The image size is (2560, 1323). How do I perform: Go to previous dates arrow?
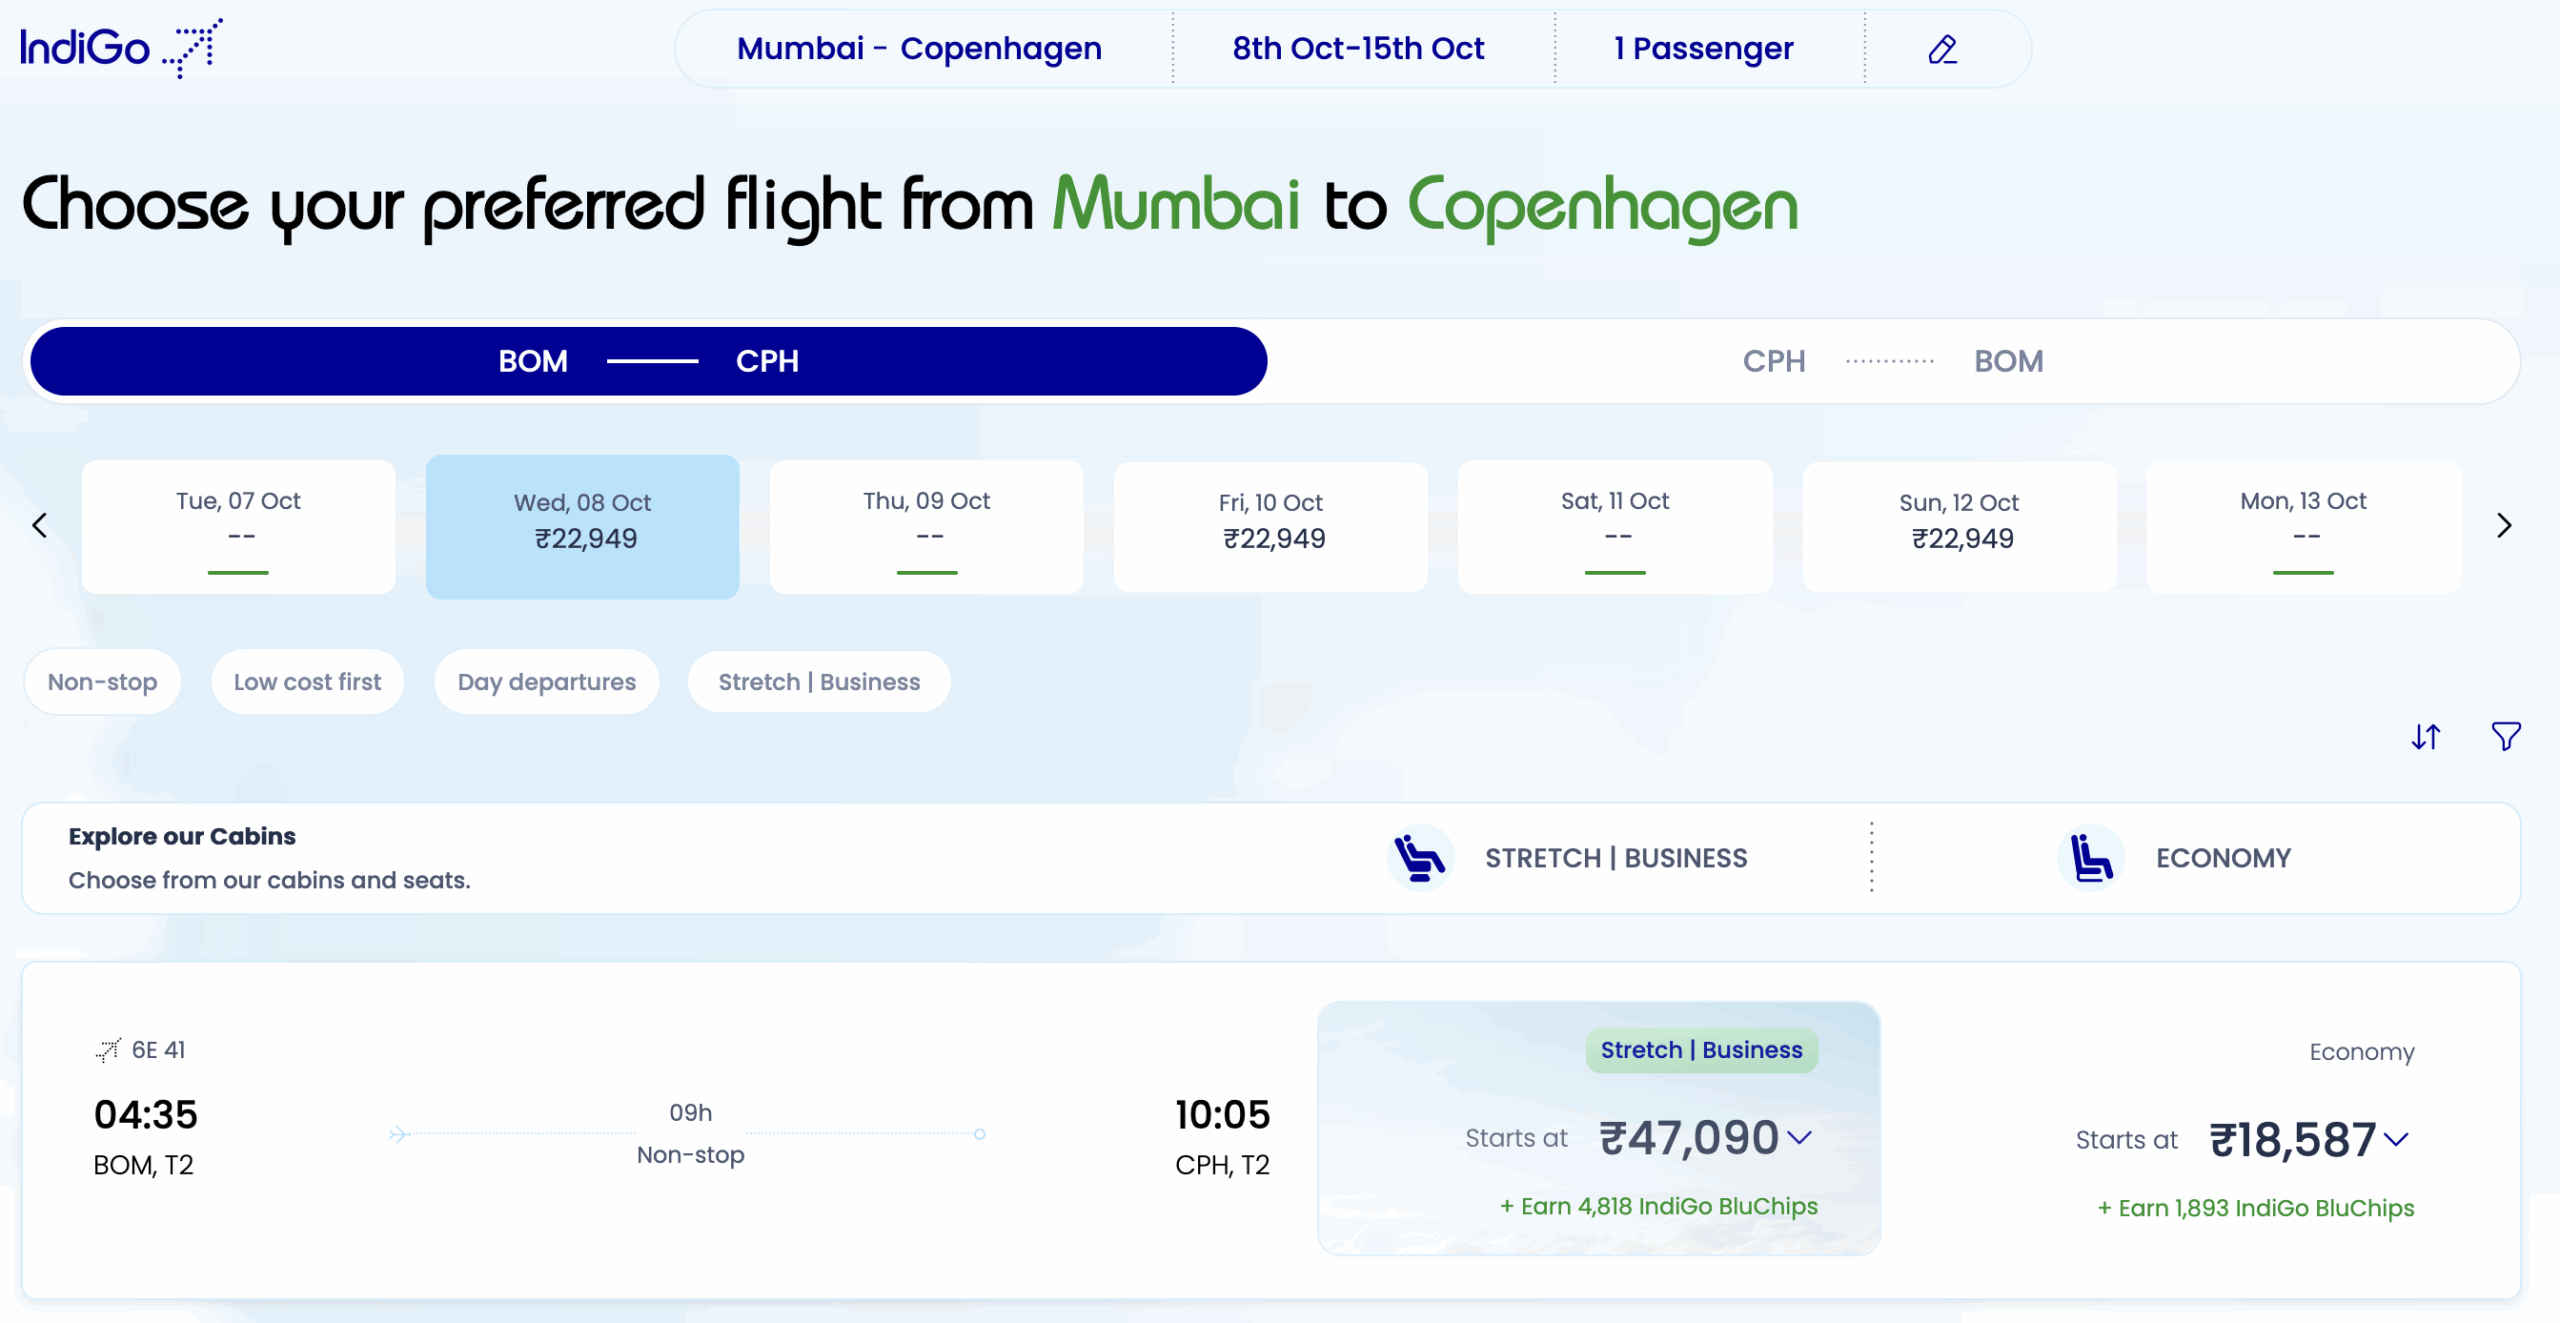pos(40,526)
